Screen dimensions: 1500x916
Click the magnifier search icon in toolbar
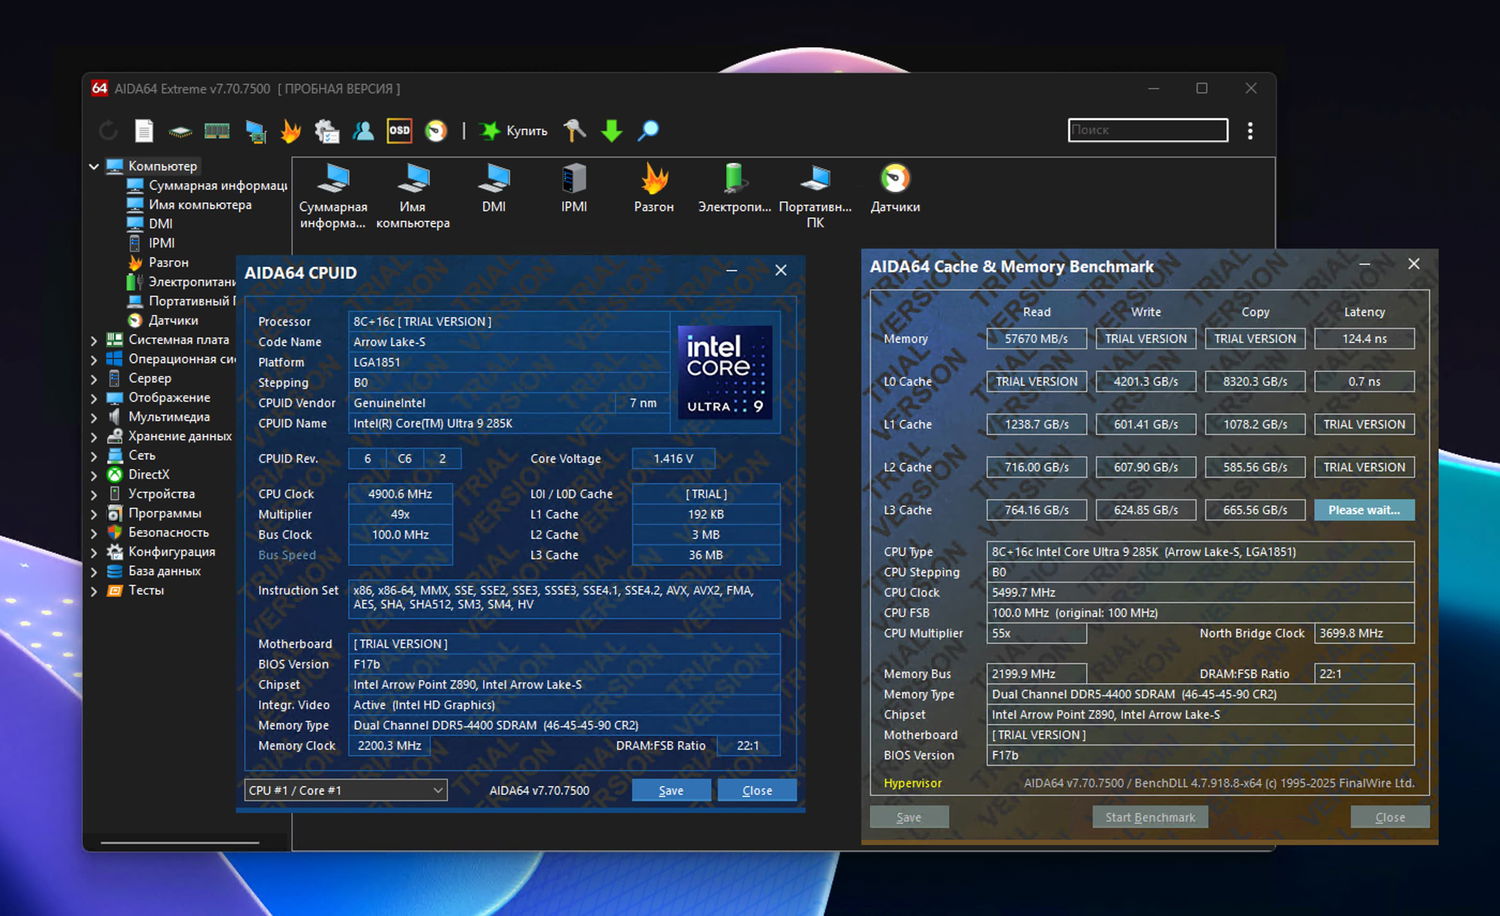click(x=649, y=131)
